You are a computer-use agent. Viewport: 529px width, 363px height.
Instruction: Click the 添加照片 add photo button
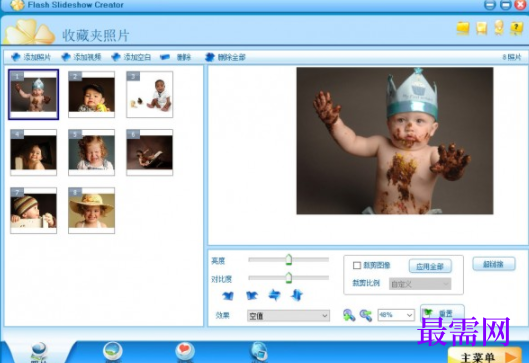pos(31,57)
